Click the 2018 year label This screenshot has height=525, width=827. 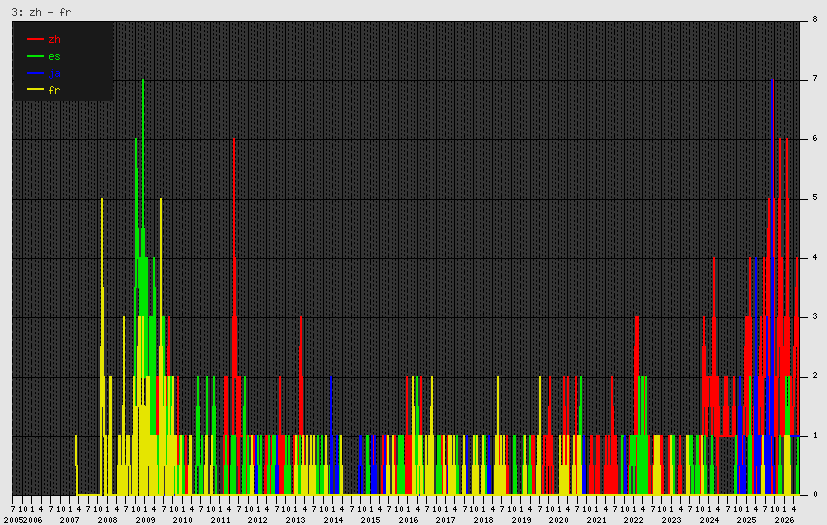(484, 520)
